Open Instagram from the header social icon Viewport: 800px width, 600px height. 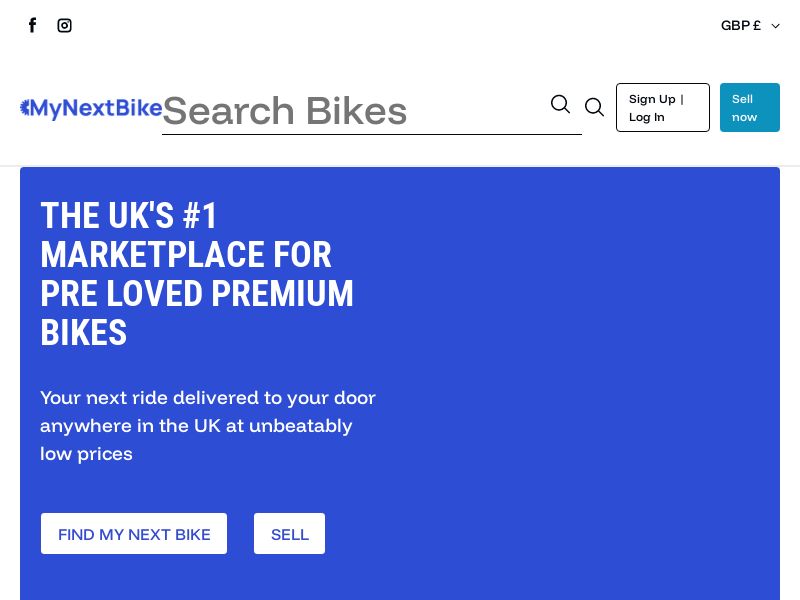point(64,25)
